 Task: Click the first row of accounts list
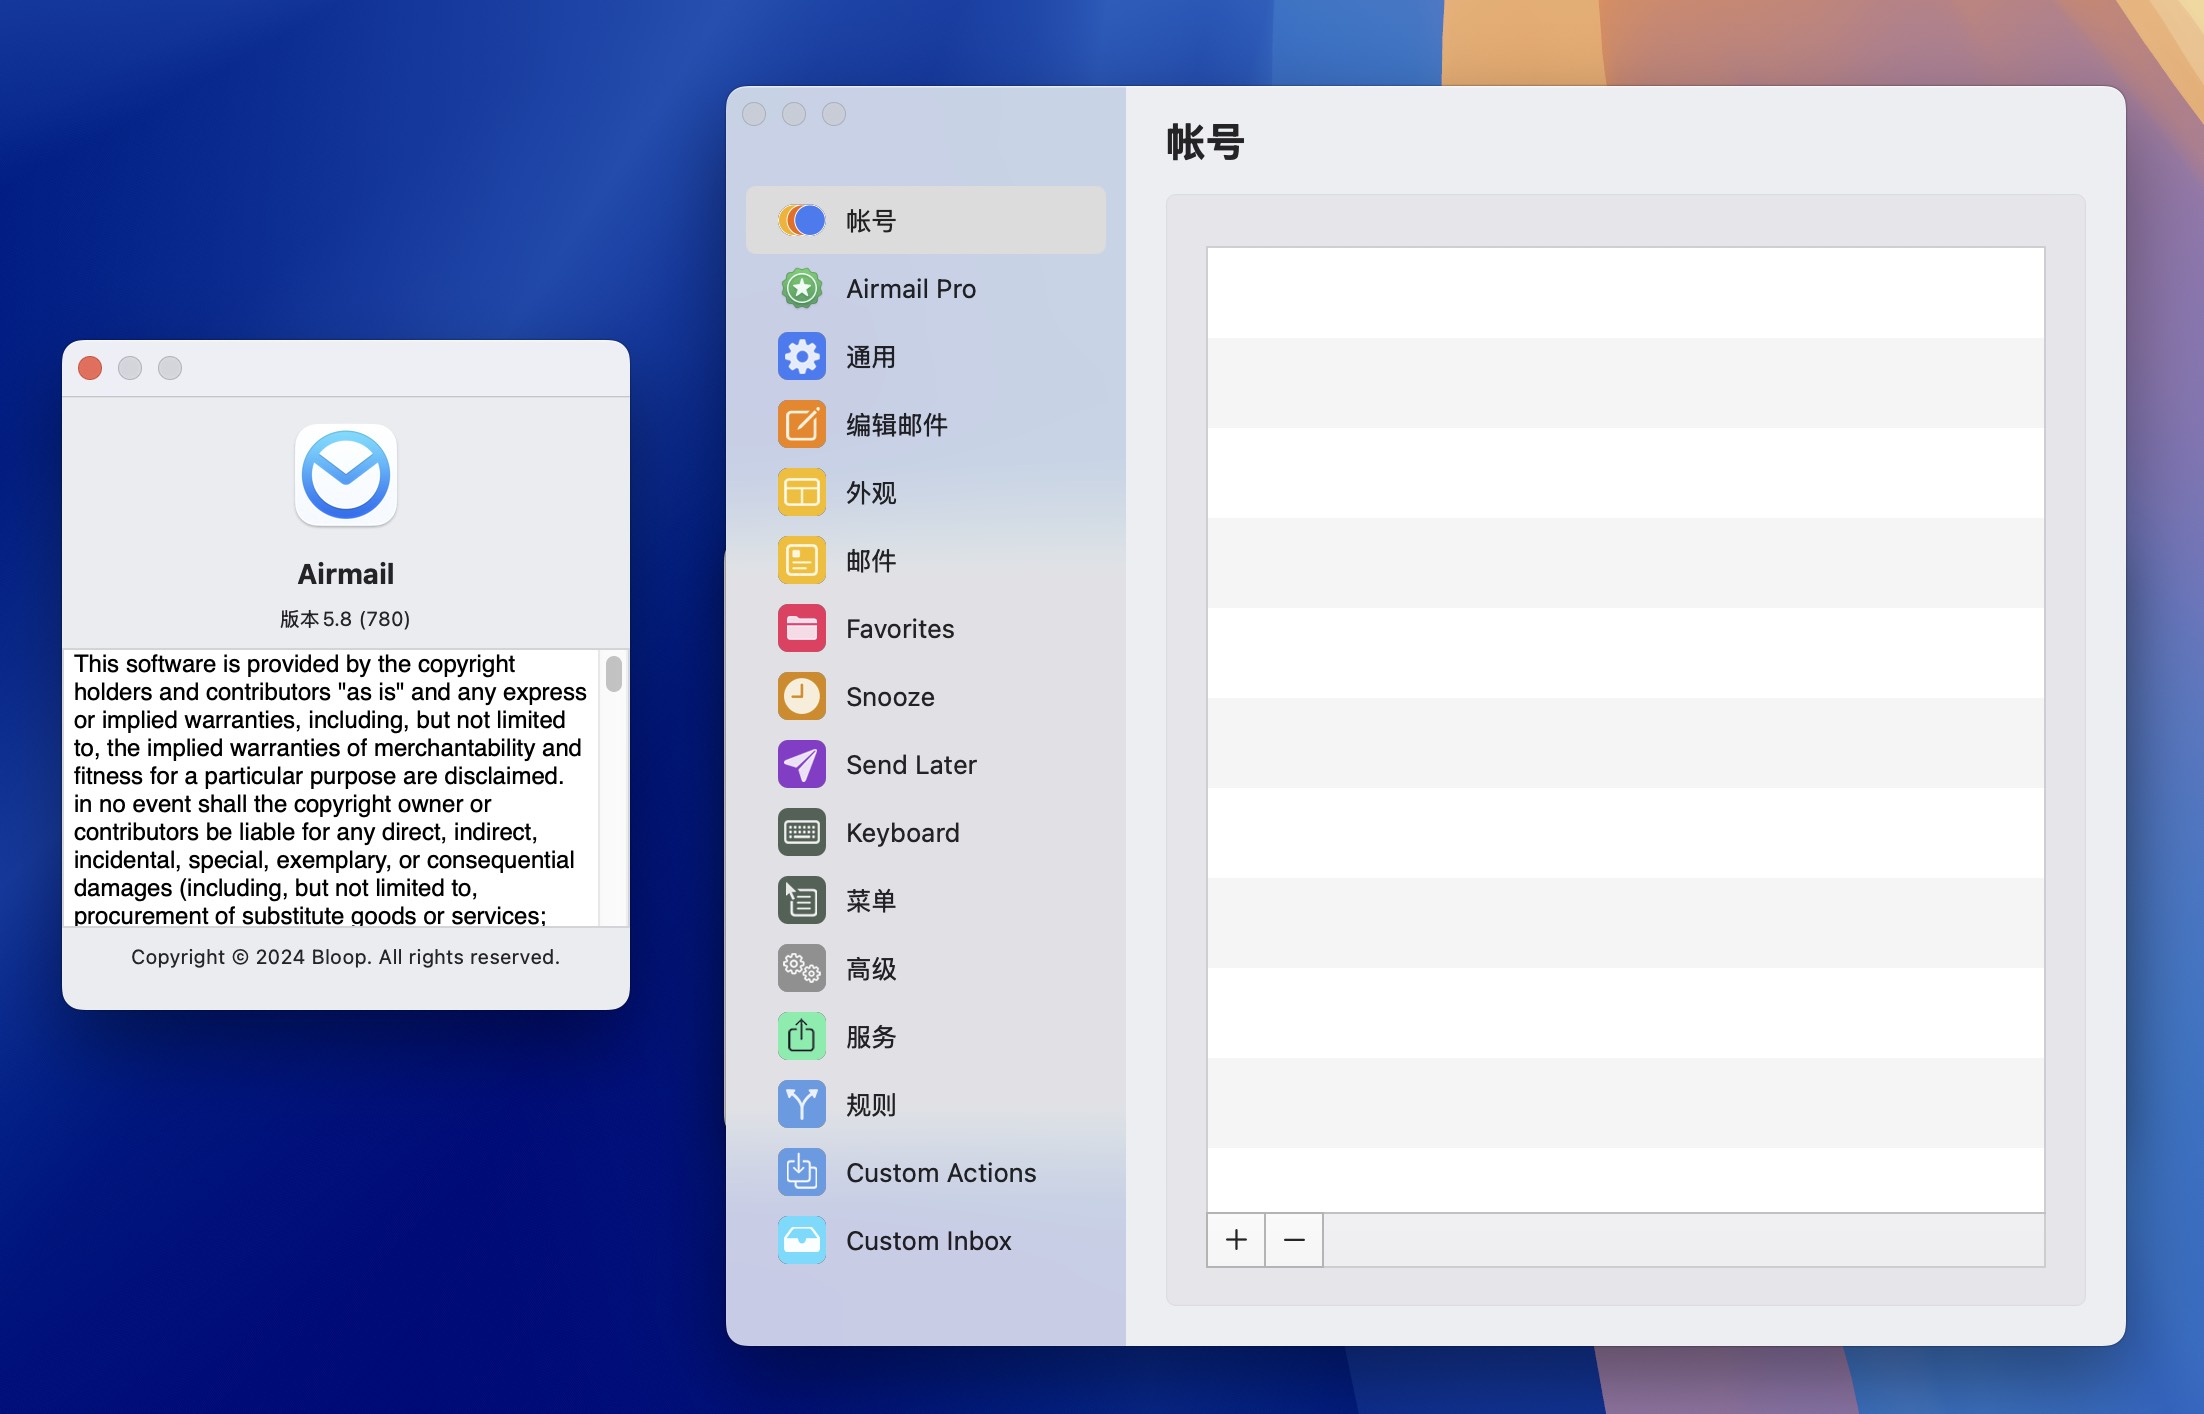pos(1626,293)
